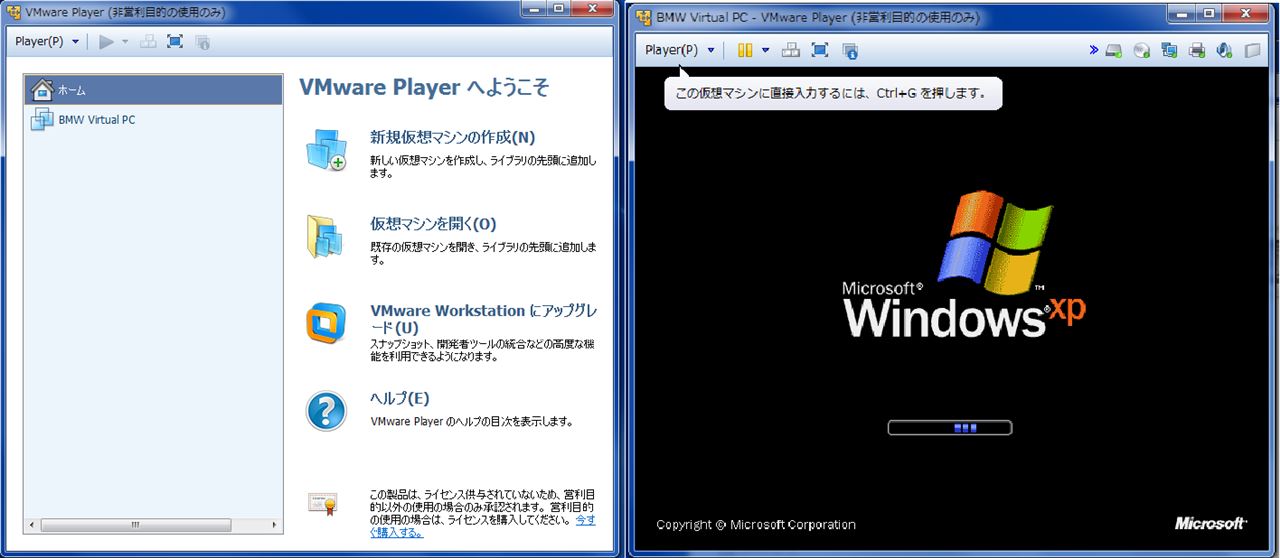Screen dimensions: 1280x558
Task: Pause the BMW Virtual PC with pause icon
Action: click(744, 50)
